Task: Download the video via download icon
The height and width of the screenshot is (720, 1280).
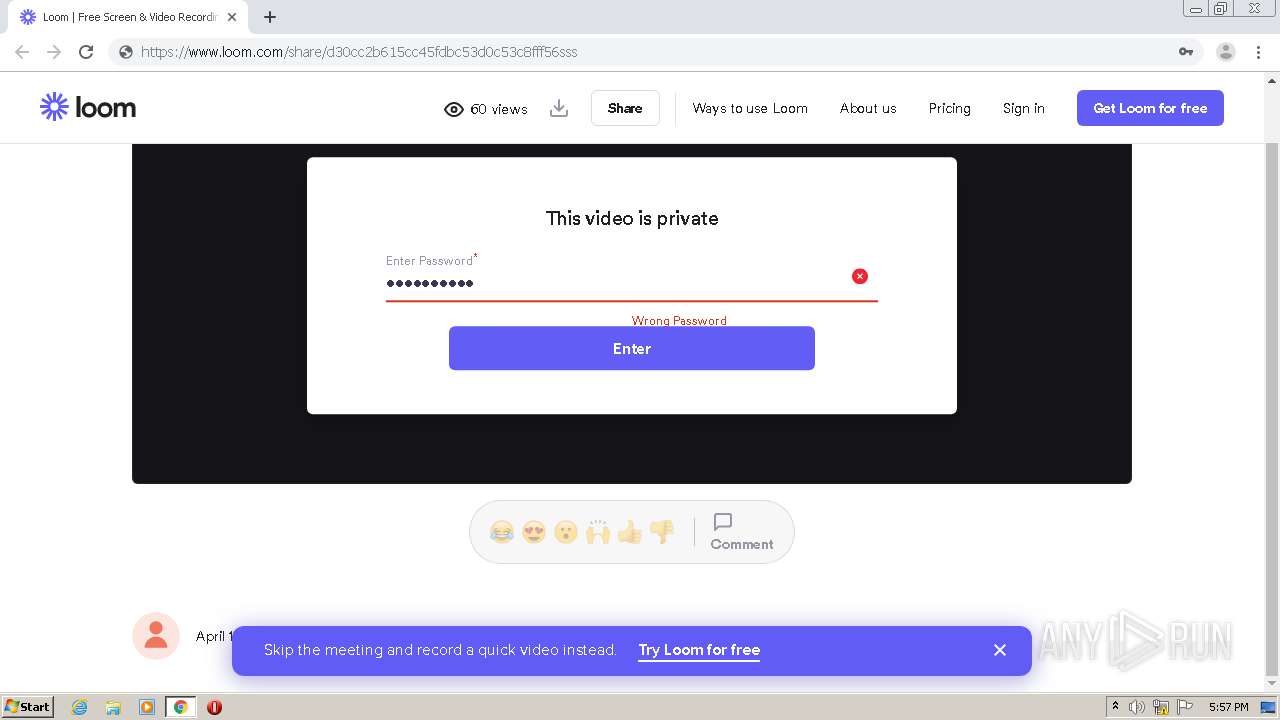Action: click(559, 108)
